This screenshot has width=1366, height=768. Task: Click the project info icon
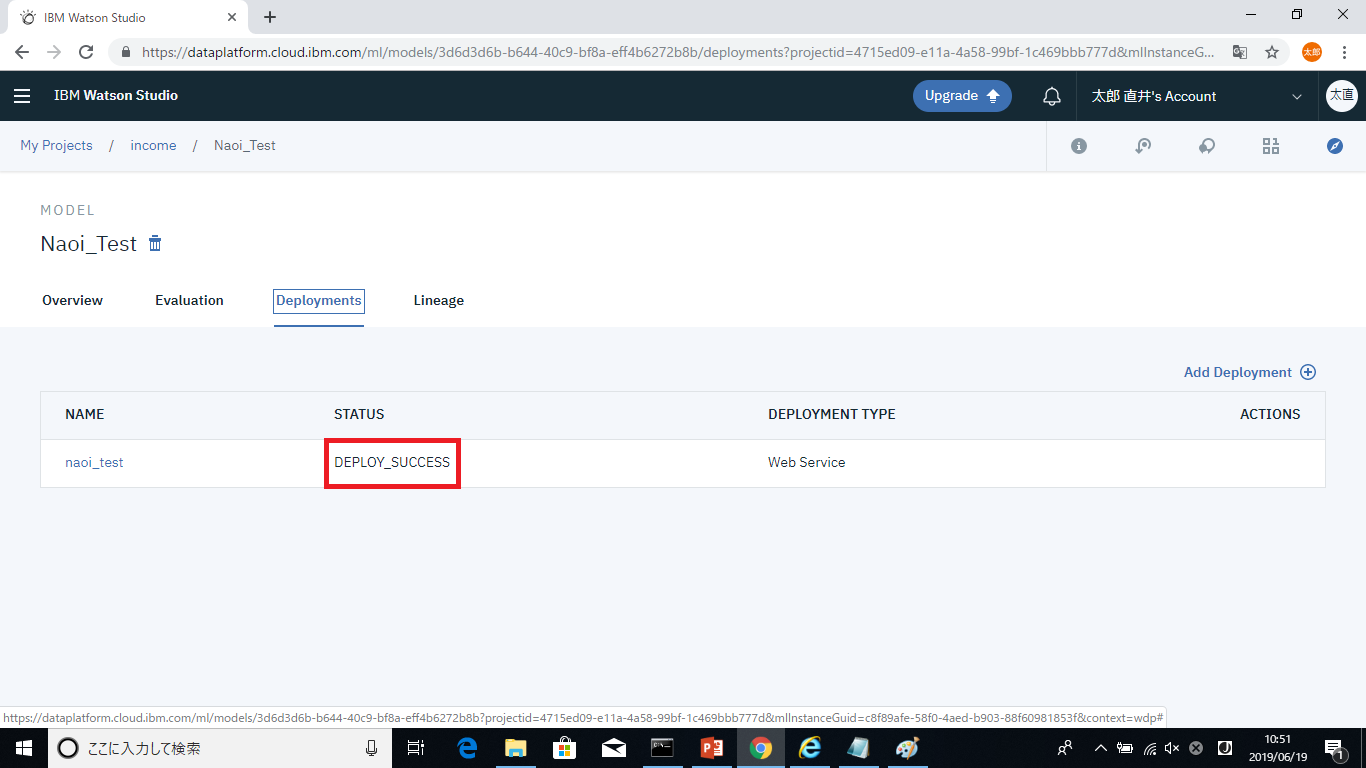[x=1078, y=146]
